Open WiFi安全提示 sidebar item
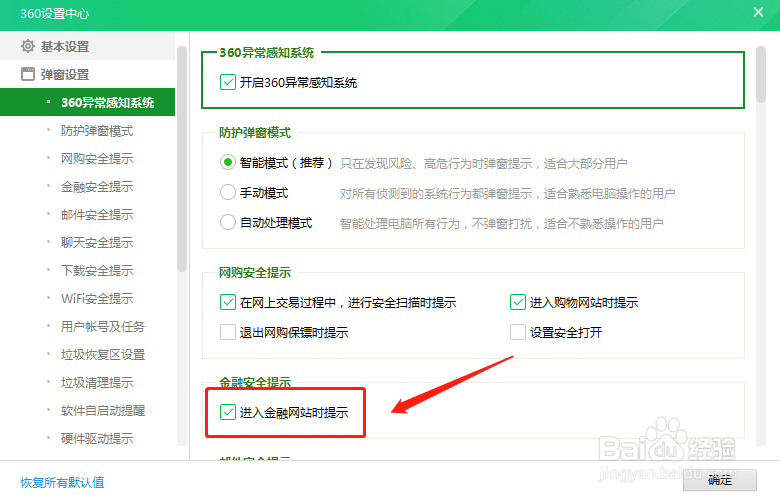This screenshot has width=780, height=500. point(97,299)
